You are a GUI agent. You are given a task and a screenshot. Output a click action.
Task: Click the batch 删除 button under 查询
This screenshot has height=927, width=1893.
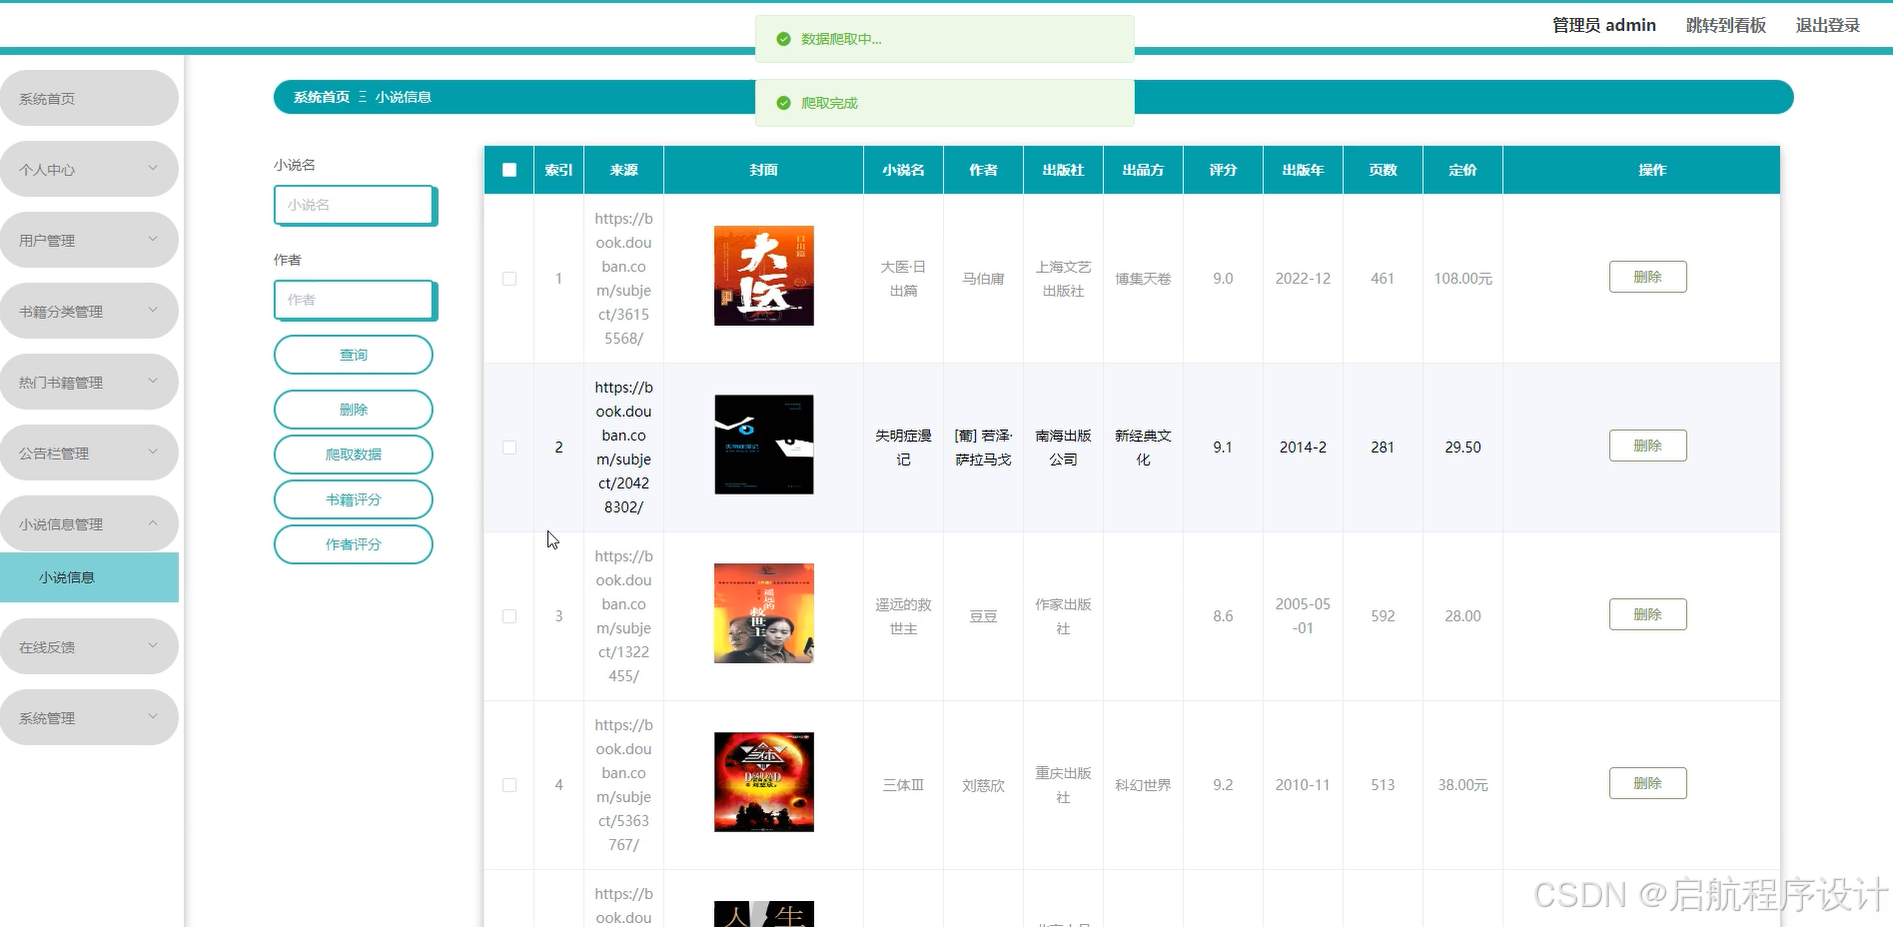353,409
